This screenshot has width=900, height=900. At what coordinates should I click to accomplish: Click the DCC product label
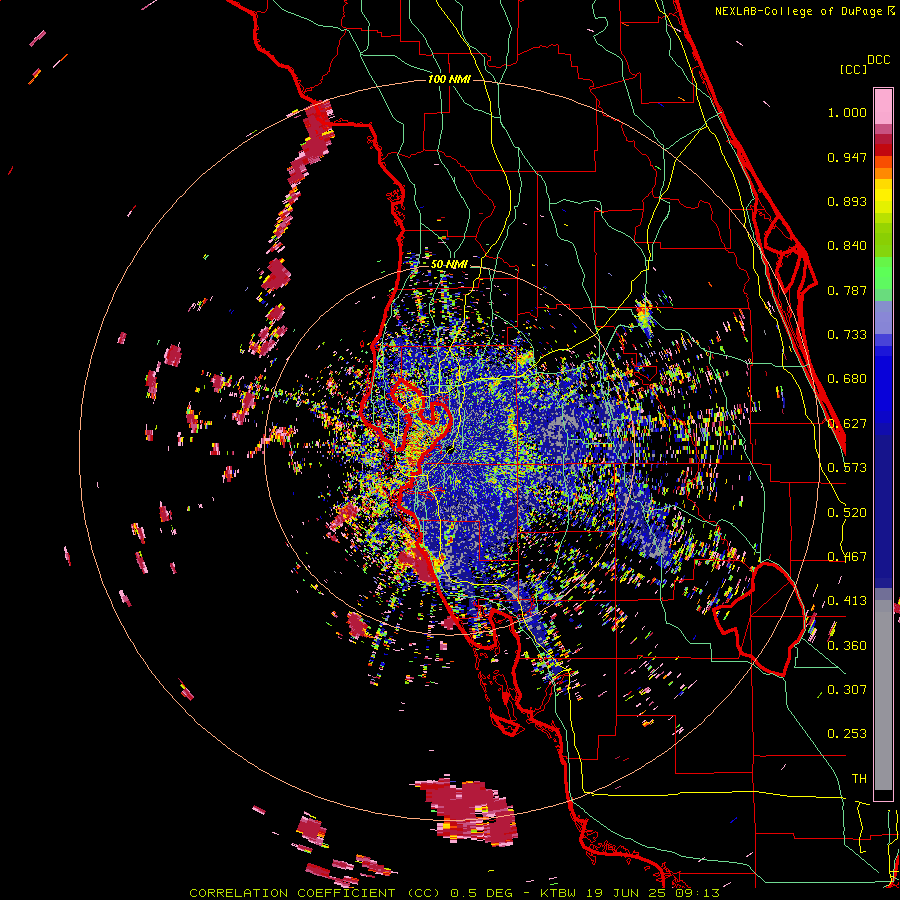(878, 60)
